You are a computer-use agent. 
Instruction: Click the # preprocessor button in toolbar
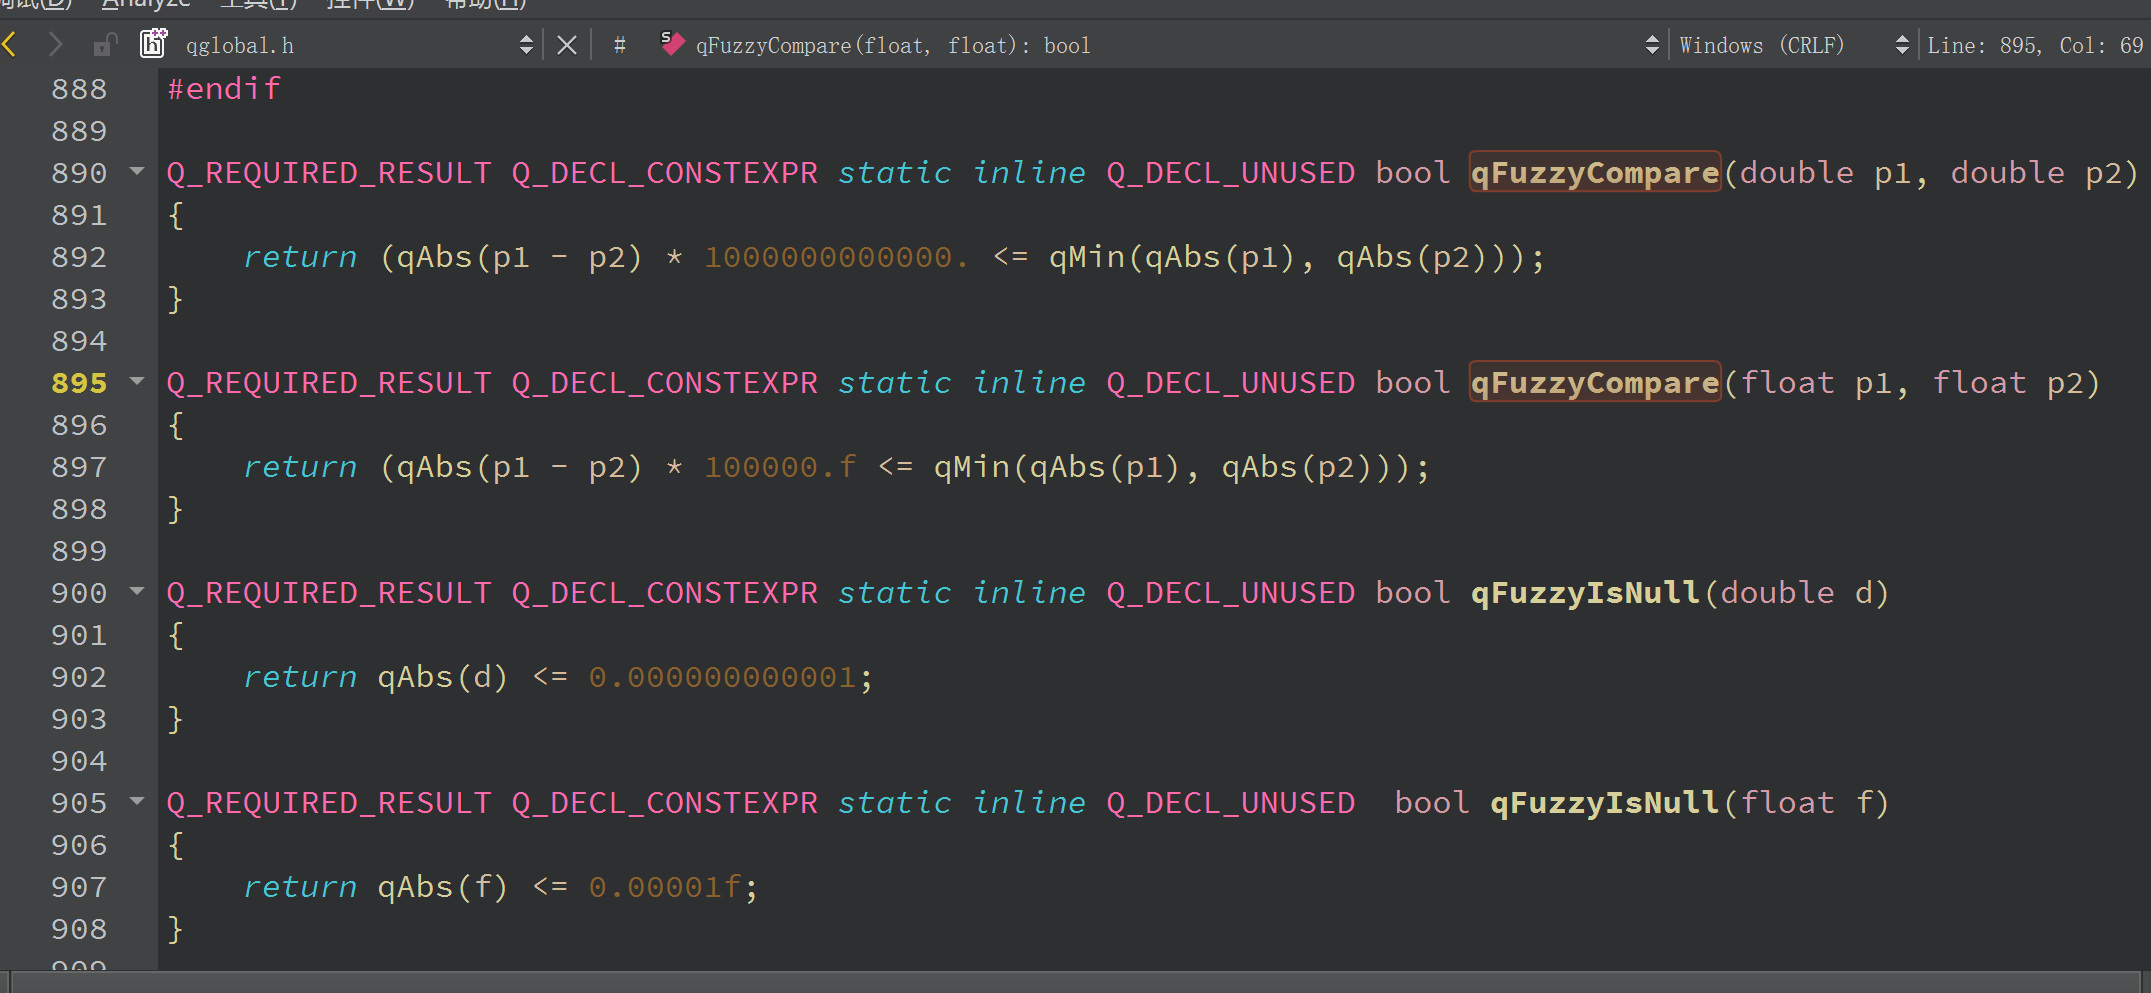point(620,45)
